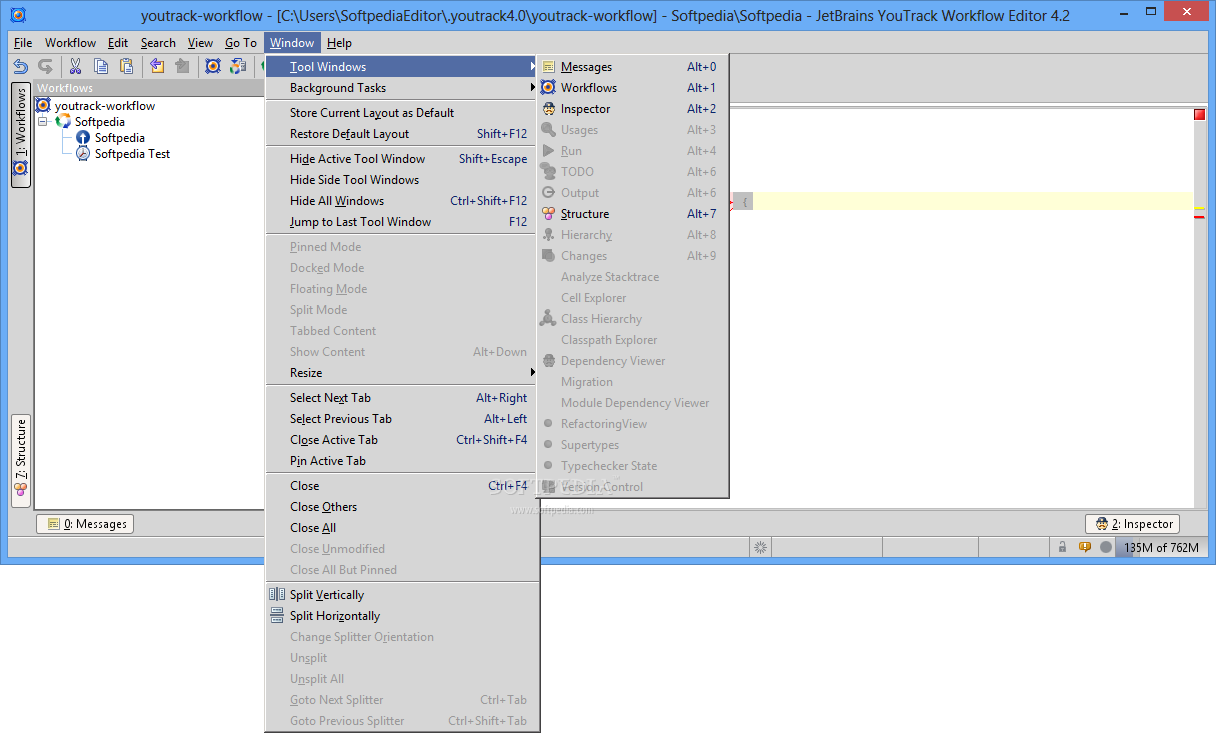Click the Copy icon in toolbar
Viewport: 1216px width, 733px height.
click(101, 66)
